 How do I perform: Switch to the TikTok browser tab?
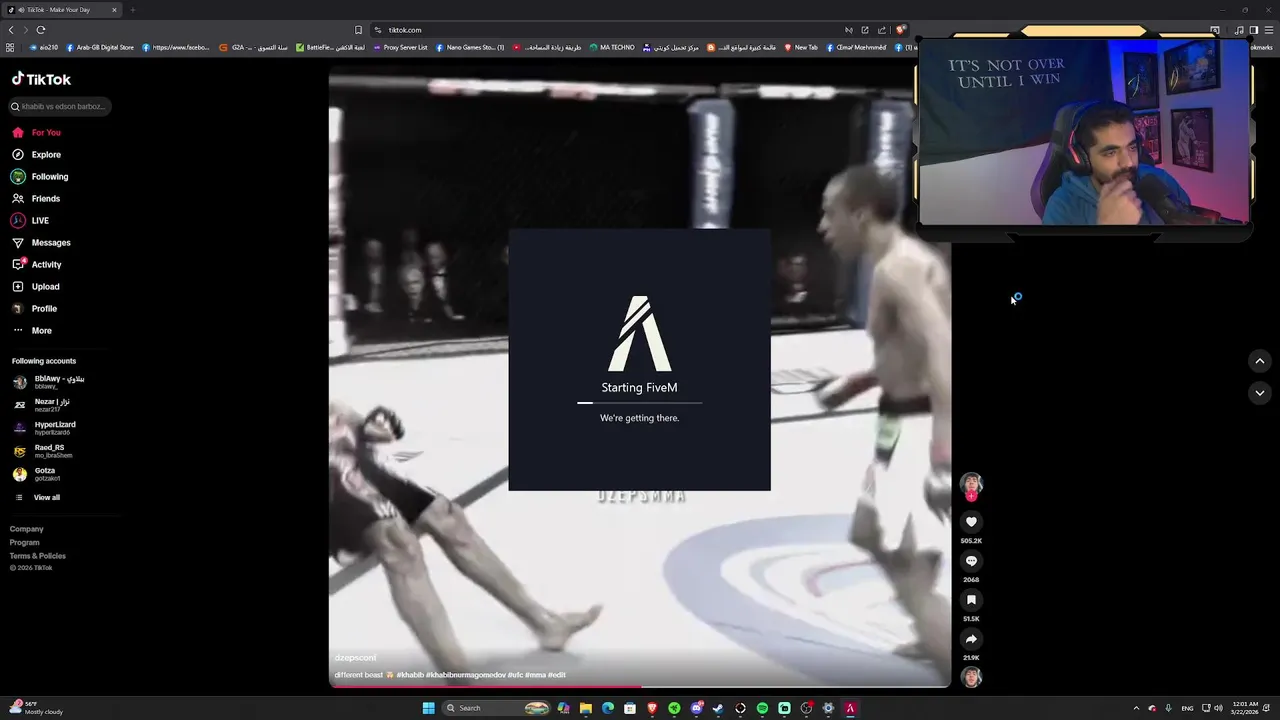pos(62,10)
